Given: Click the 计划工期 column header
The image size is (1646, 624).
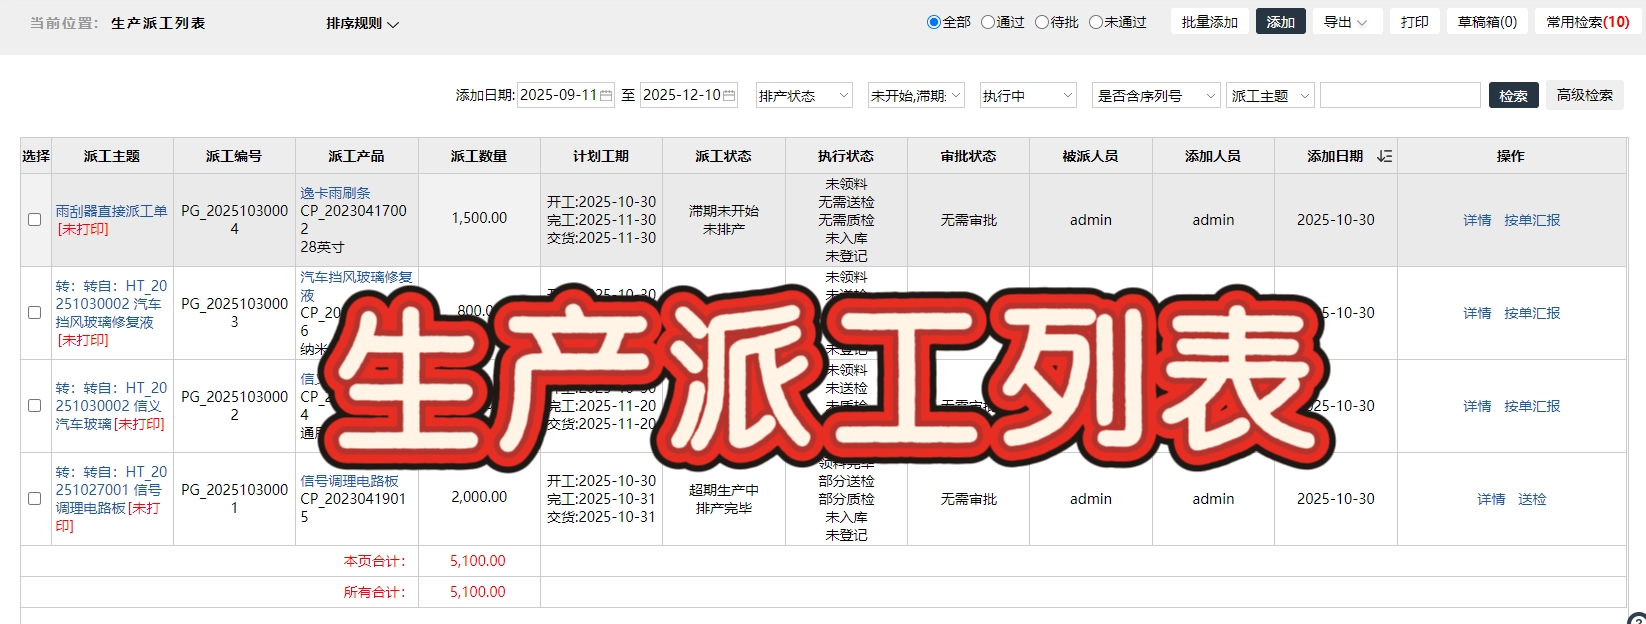Looking at the screenshot, I should pos(601,156).
